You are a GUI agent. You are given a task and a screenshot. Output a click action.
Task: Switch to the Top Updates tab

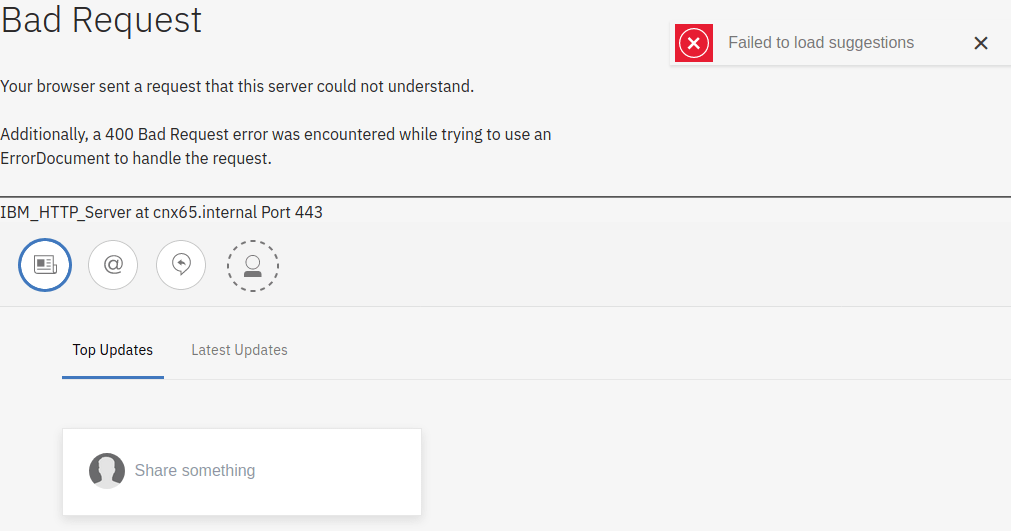(x=113, y=350)
